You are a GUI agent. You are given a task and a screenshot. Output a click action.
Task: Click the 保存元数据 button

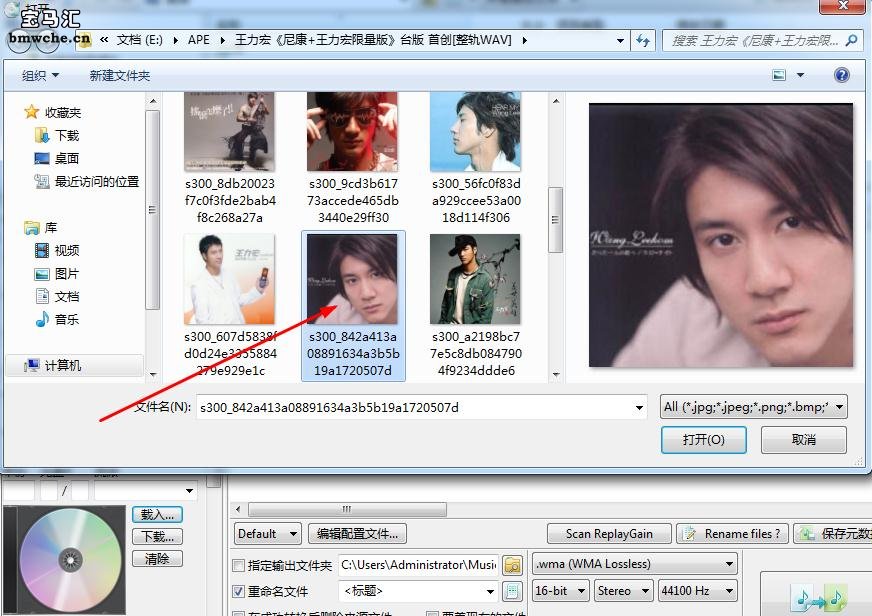833,534
